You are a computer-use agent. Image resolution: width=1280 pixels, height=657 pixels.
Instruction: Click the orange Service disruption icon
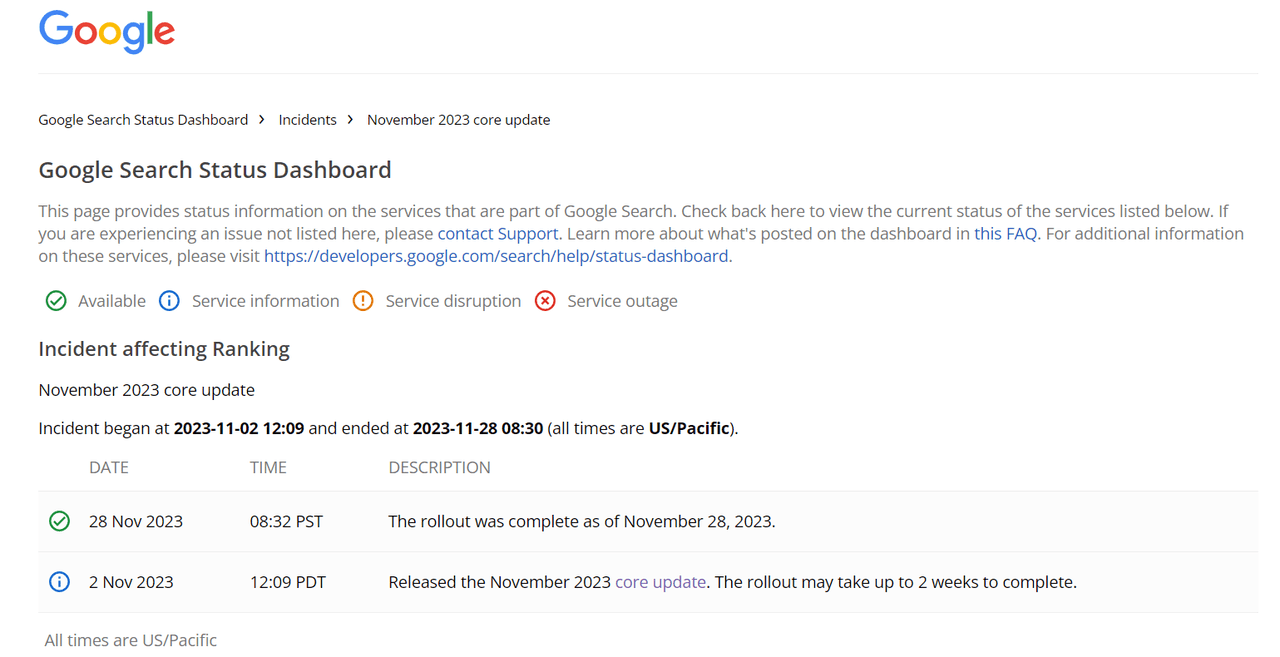pos(363,301)
